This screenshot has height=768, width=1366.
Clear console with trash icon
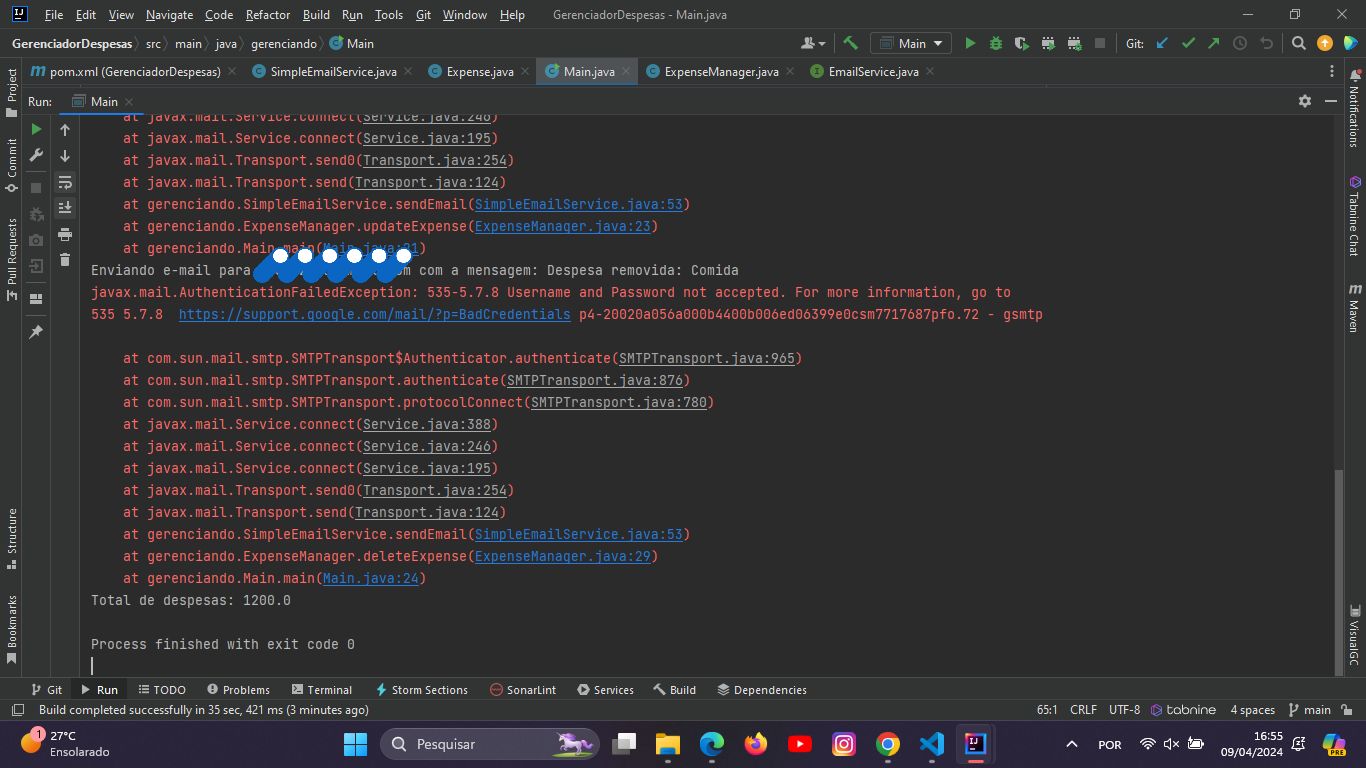[x=65, y=260]
